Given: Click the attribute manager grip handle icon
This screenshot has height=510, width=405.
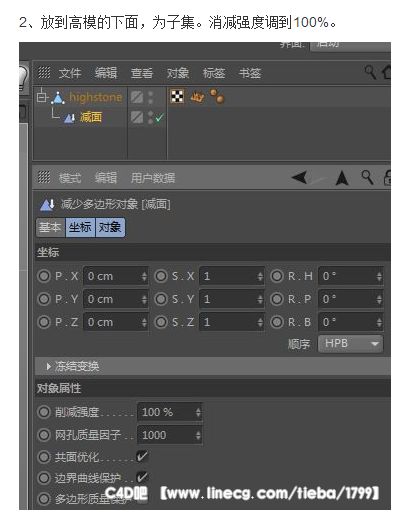Looking at the screenshot, I should click(x=44, y=177).
